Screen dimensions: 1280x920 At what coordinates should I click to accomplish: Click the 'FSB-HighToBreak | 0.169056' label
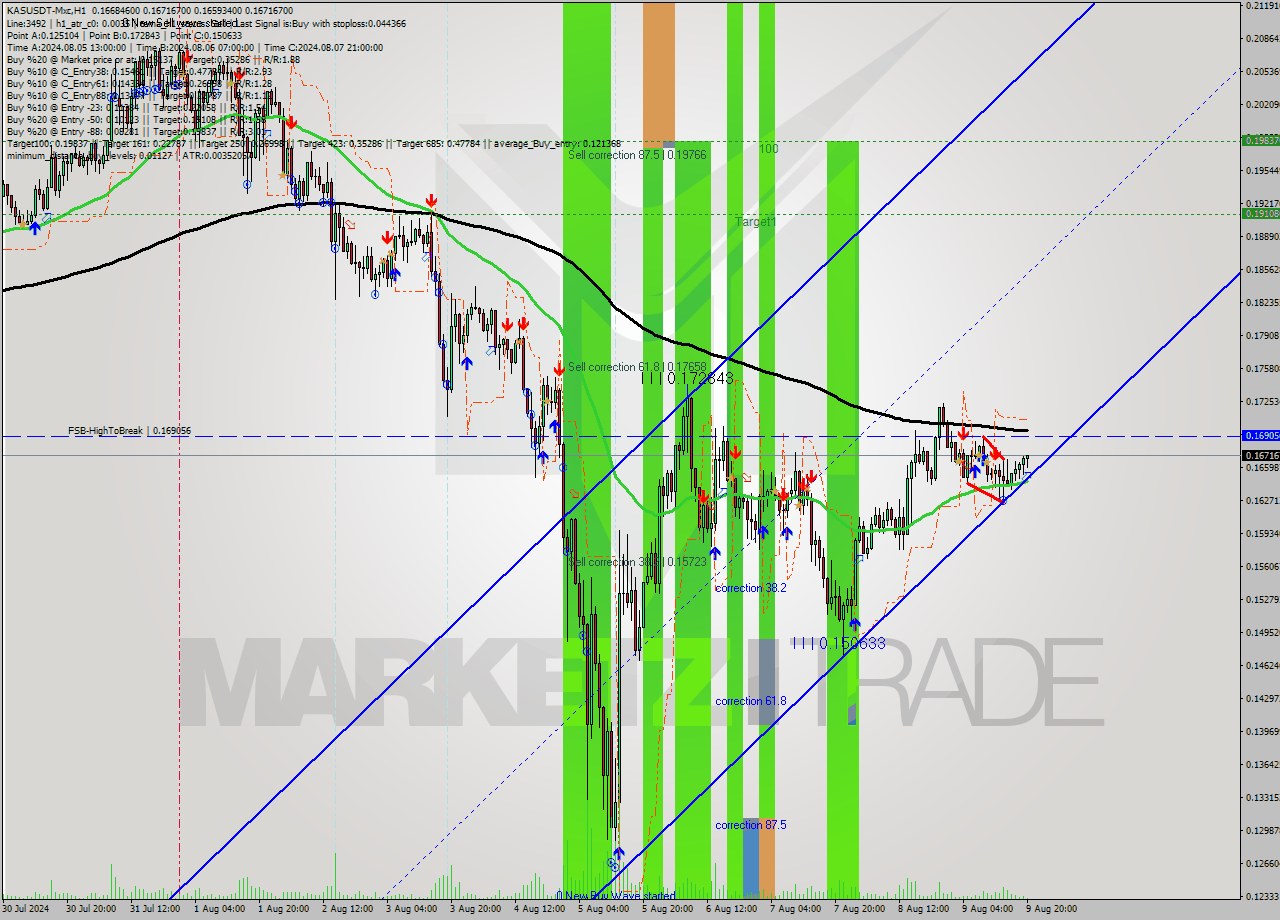[x=129, y=431]
